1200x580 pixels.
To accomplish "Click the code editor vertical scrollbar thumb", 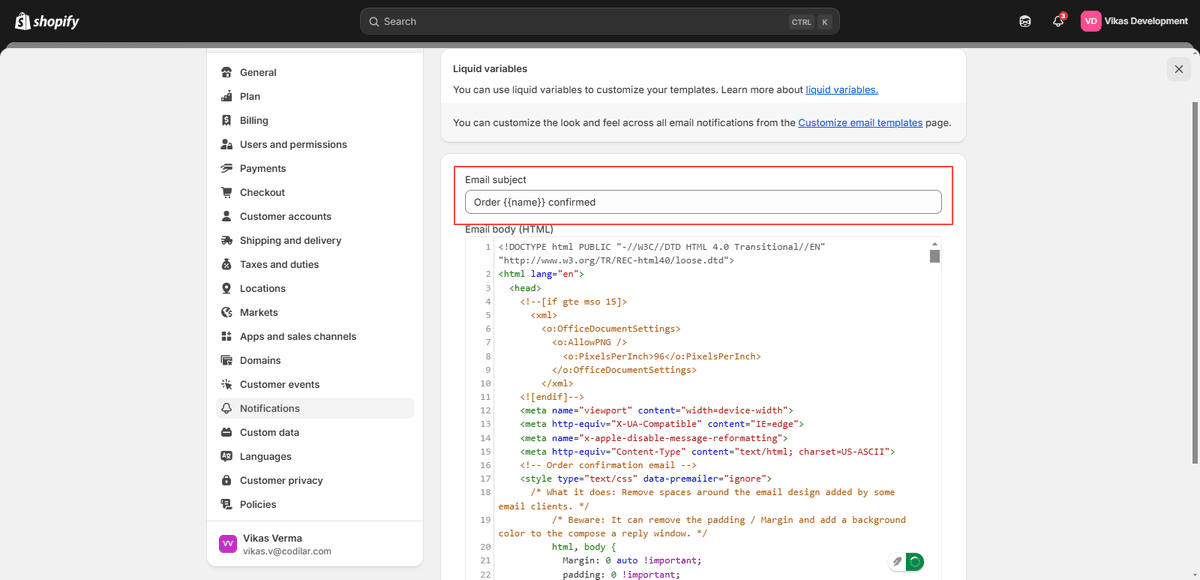I will [x=935, y=256].
